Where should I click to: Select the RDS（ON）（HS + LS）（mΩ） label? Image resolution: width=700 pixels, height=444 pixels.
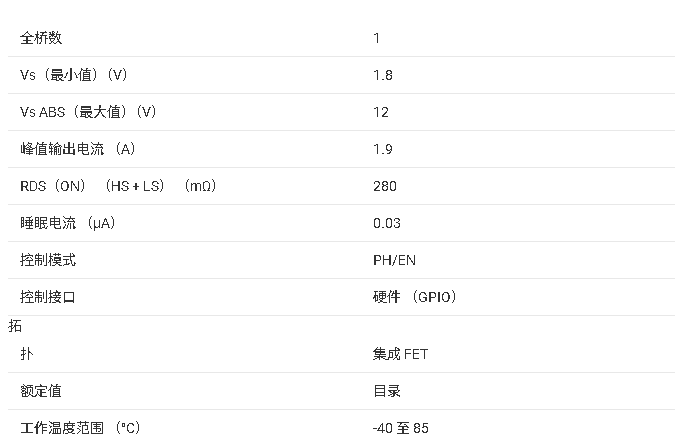pos(119,186)
